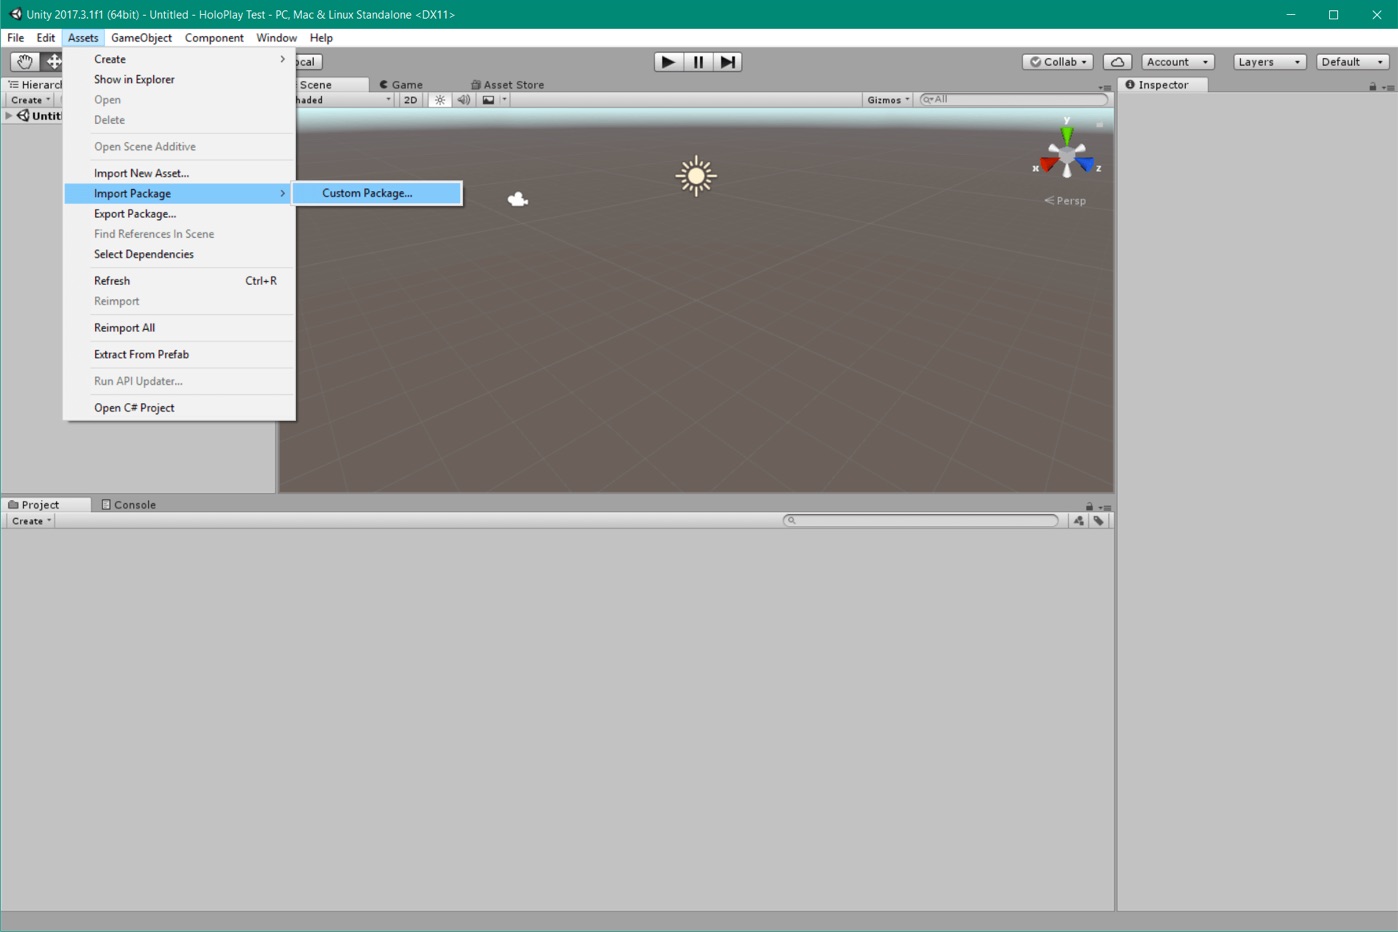Viewport: 1398px width, 932px height.
Task: Open the Window menu
Action: pyautogui.click(x=276, y=38)
